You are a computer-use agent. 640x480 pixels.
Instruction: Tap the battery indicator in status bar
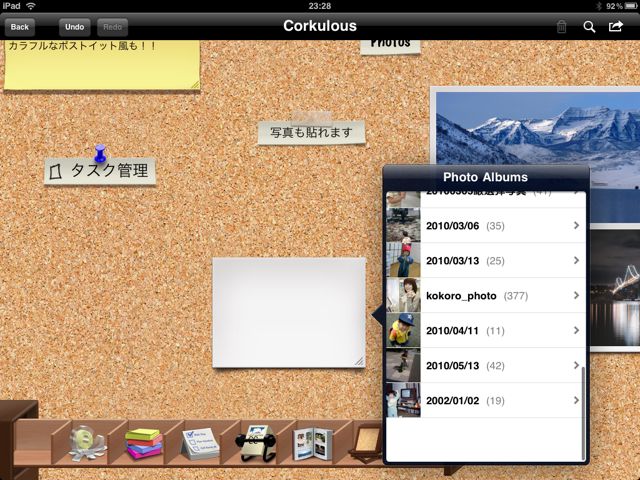coord(632,6)
